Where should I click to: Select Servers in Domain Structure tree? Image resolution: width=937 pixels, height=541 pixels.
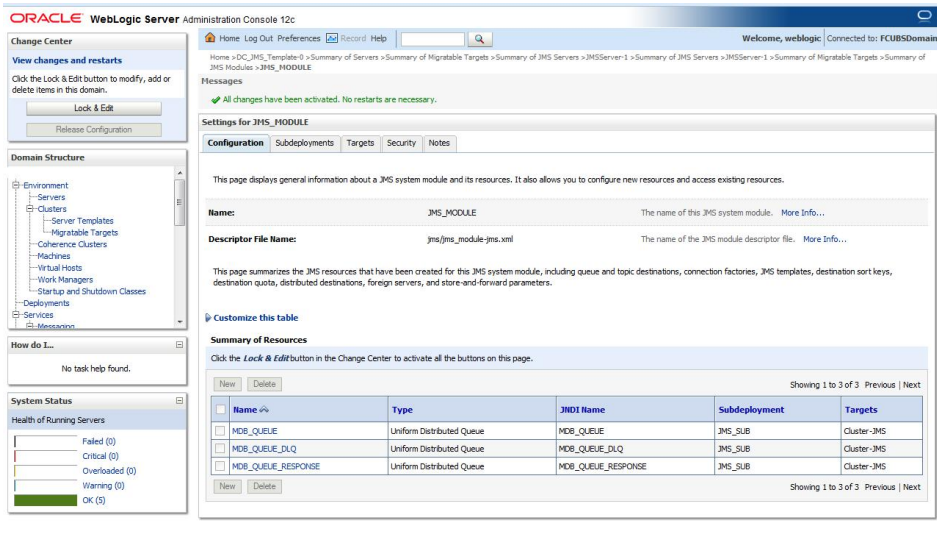tap(51, 197)
